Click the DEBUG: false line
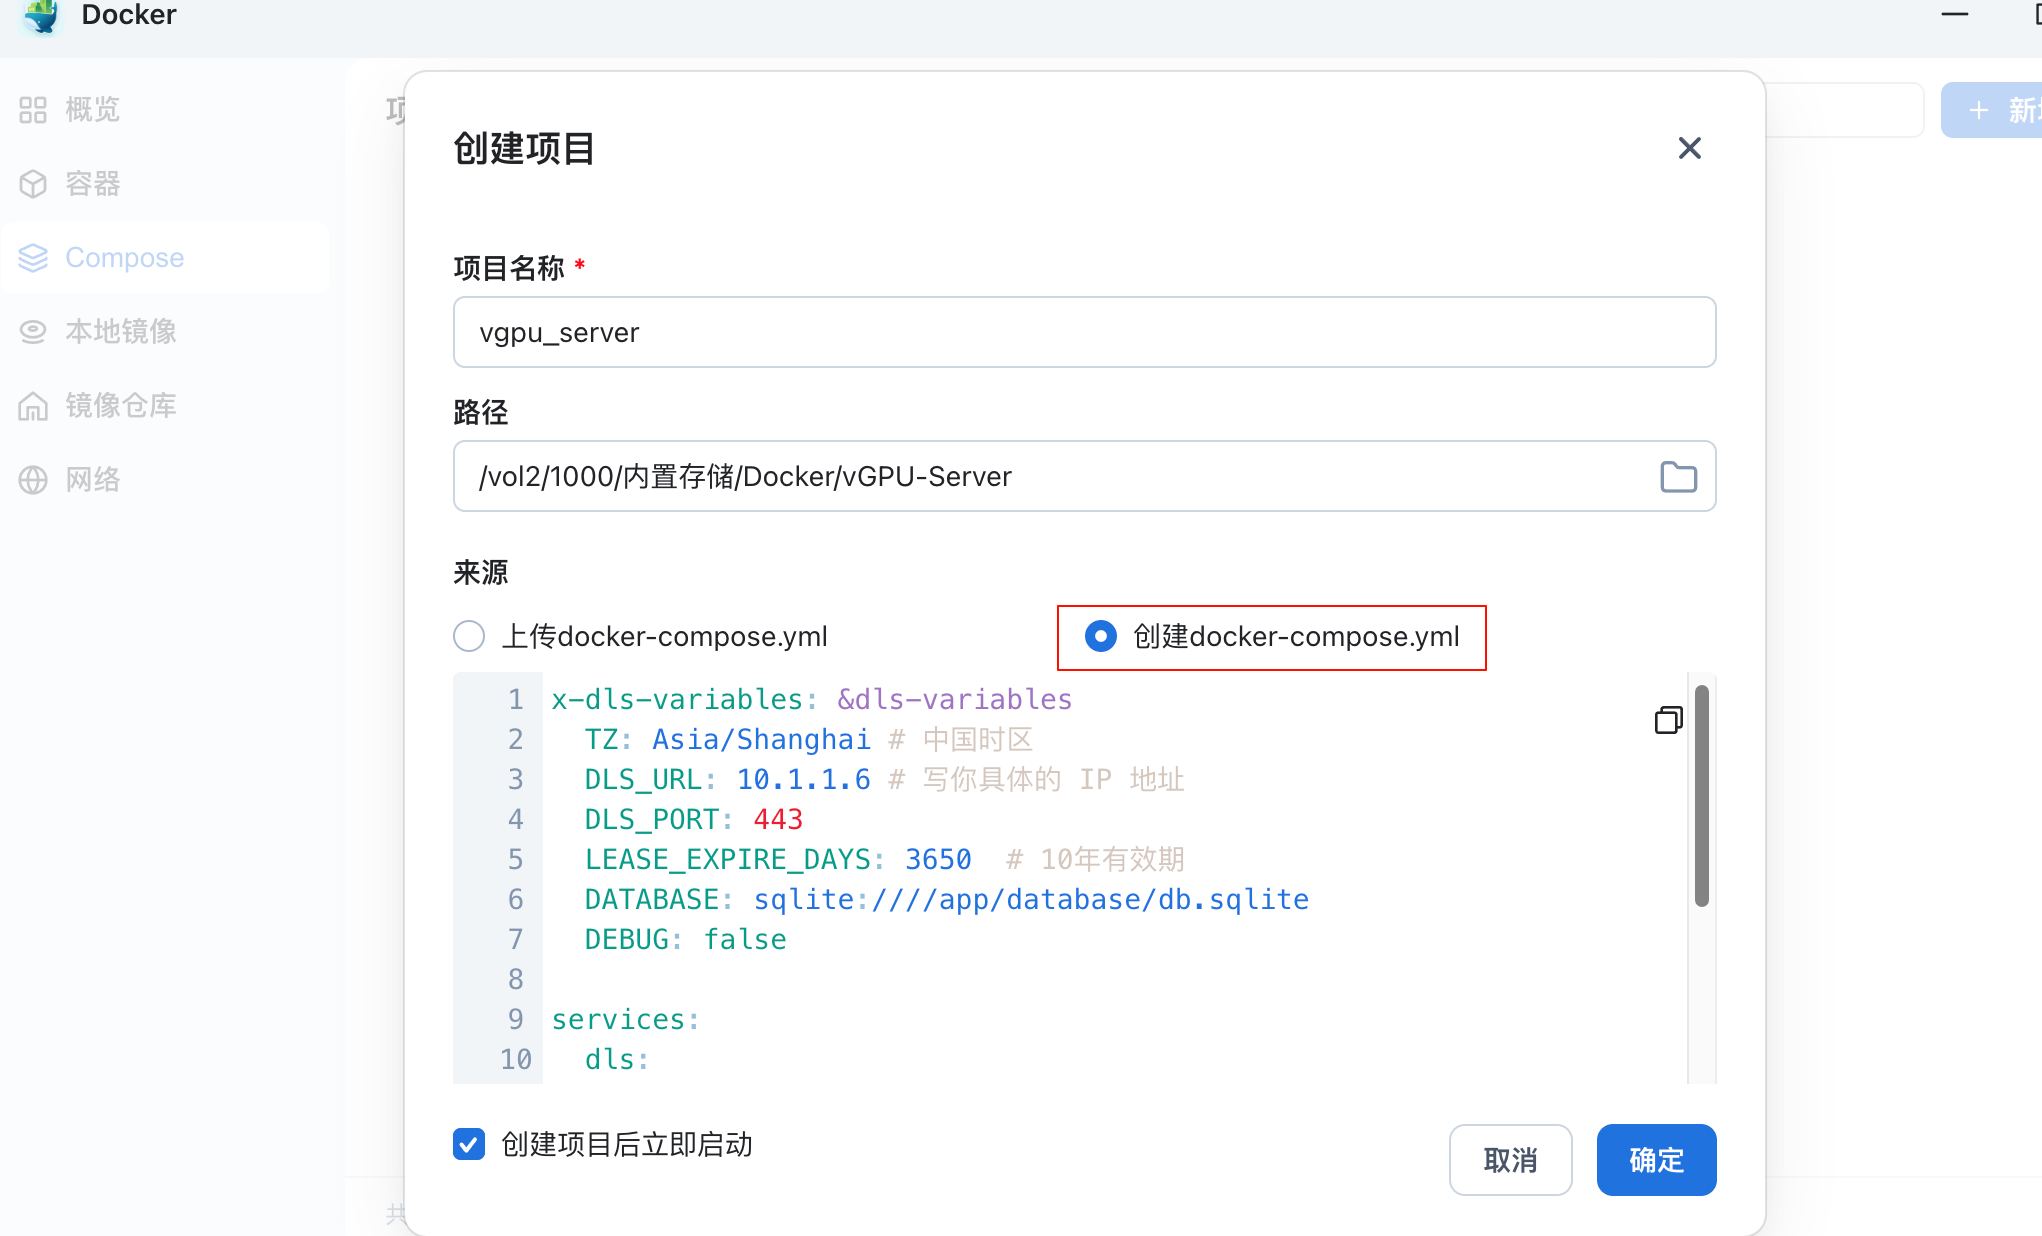The width and height of the screenshot is (2042, 1236). [x=686, y=939]
